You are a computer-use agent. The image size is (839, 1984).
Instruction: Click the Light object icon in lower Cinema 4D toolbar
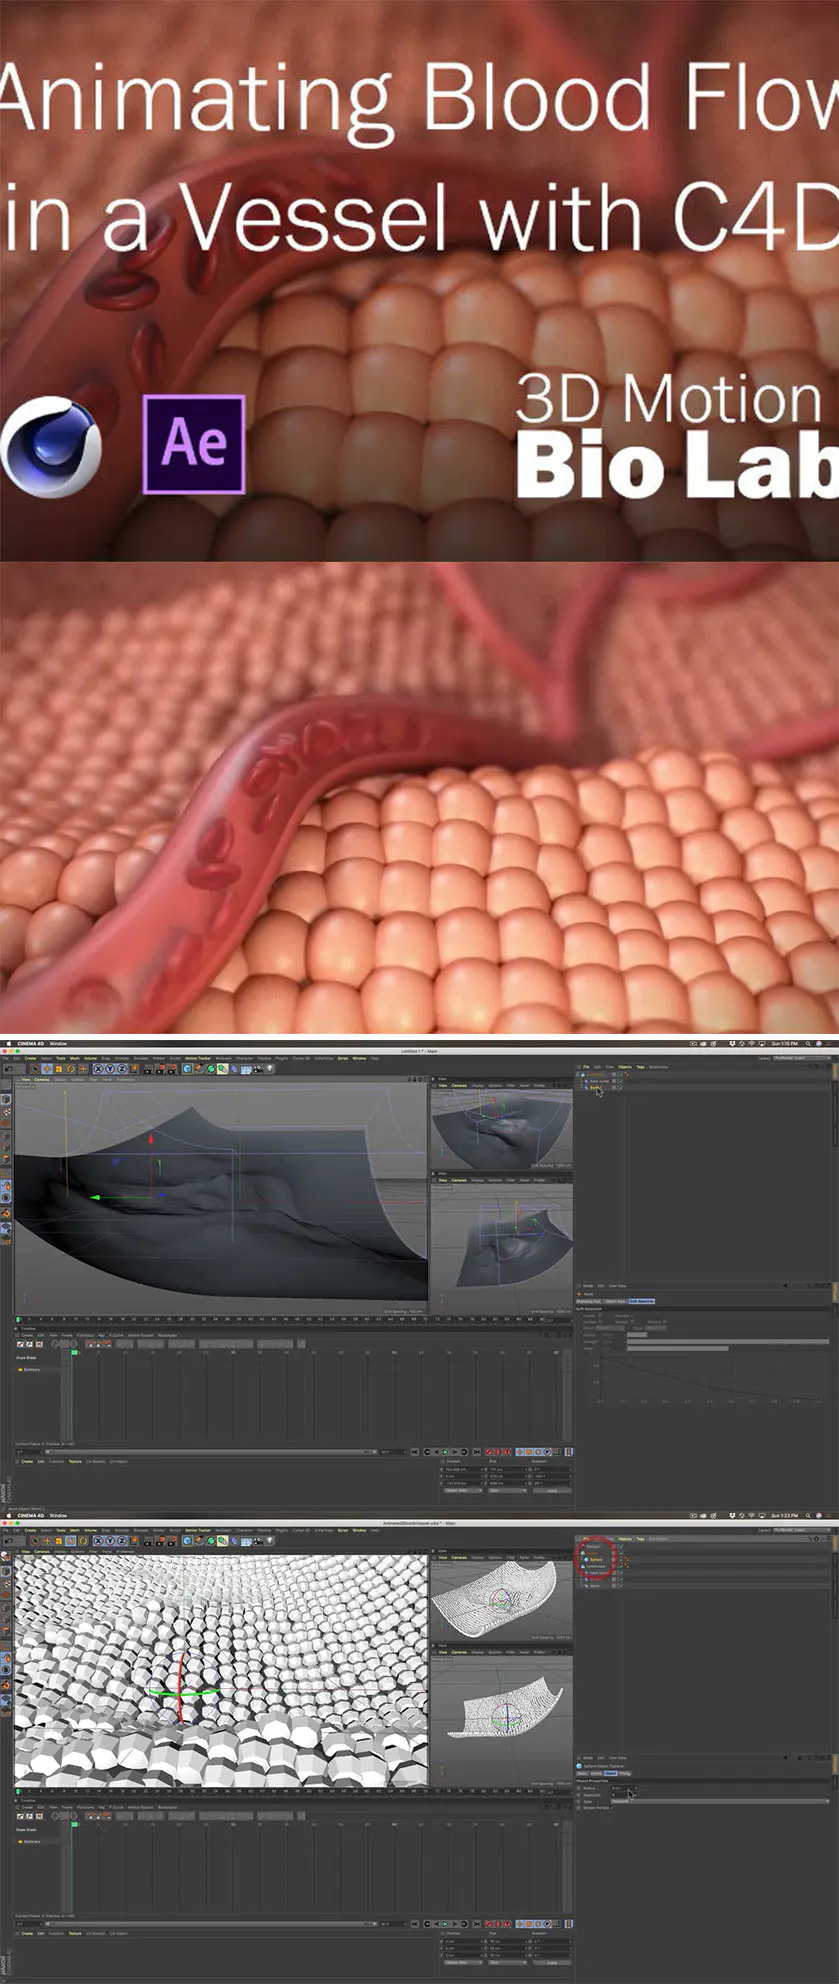pos(270,1541)
